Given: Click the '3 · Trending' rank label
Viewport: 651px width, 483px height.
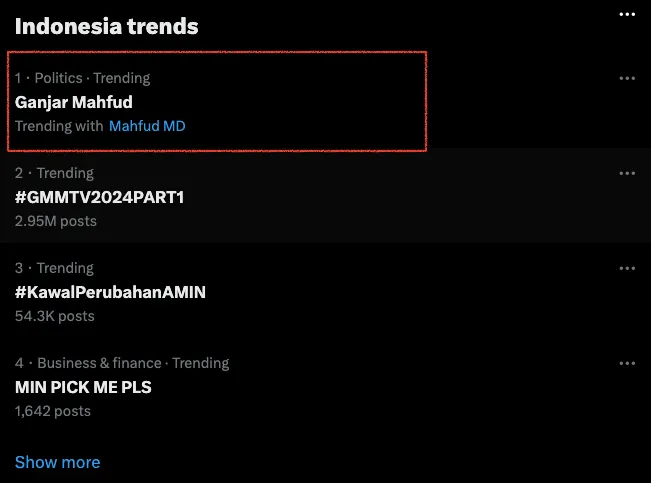Looking at the screenshot, I should (x=54, y=268).
